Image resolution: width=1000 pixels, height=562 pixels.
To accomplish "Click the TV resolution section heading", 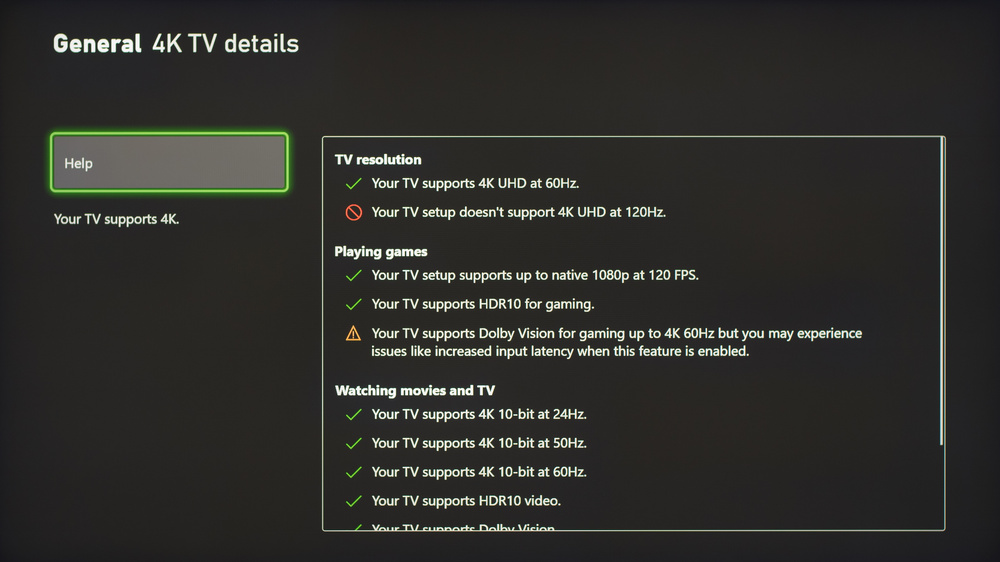I will pyautogui.click(x=378, y=159).
